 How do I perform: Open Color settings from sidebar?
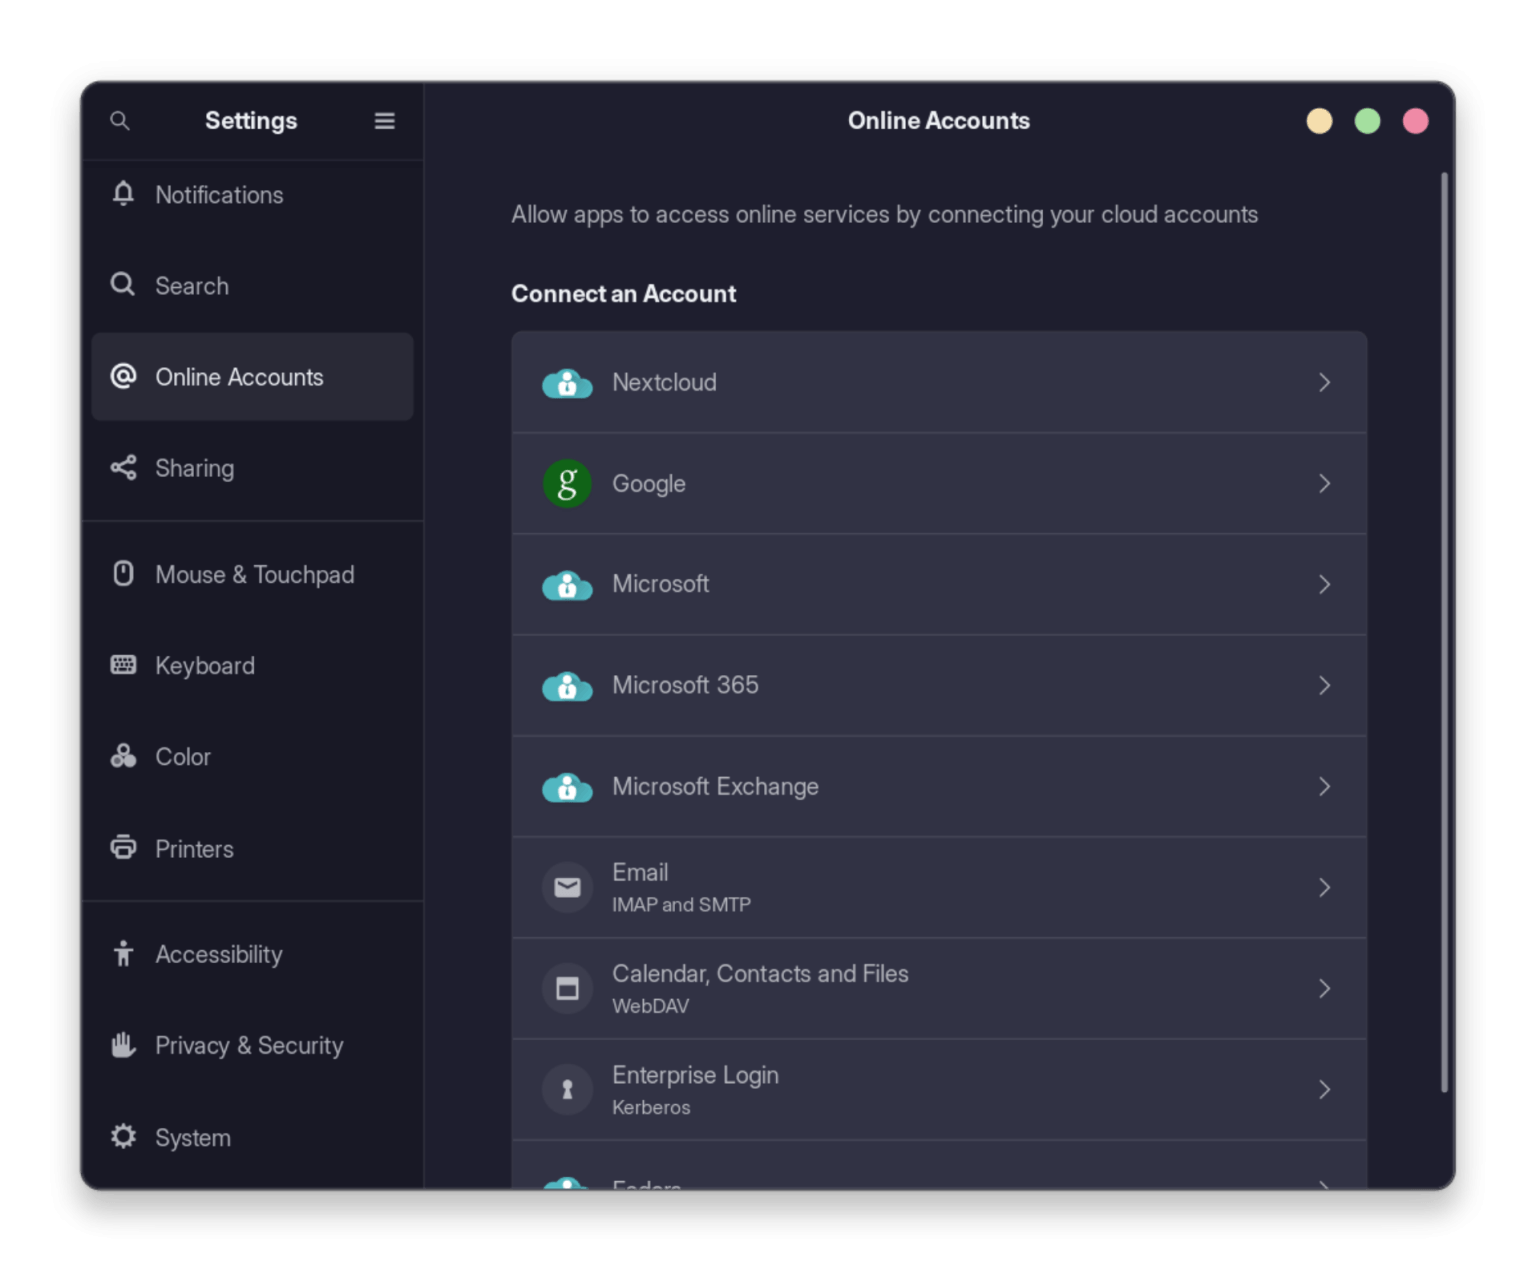[182, 757]
